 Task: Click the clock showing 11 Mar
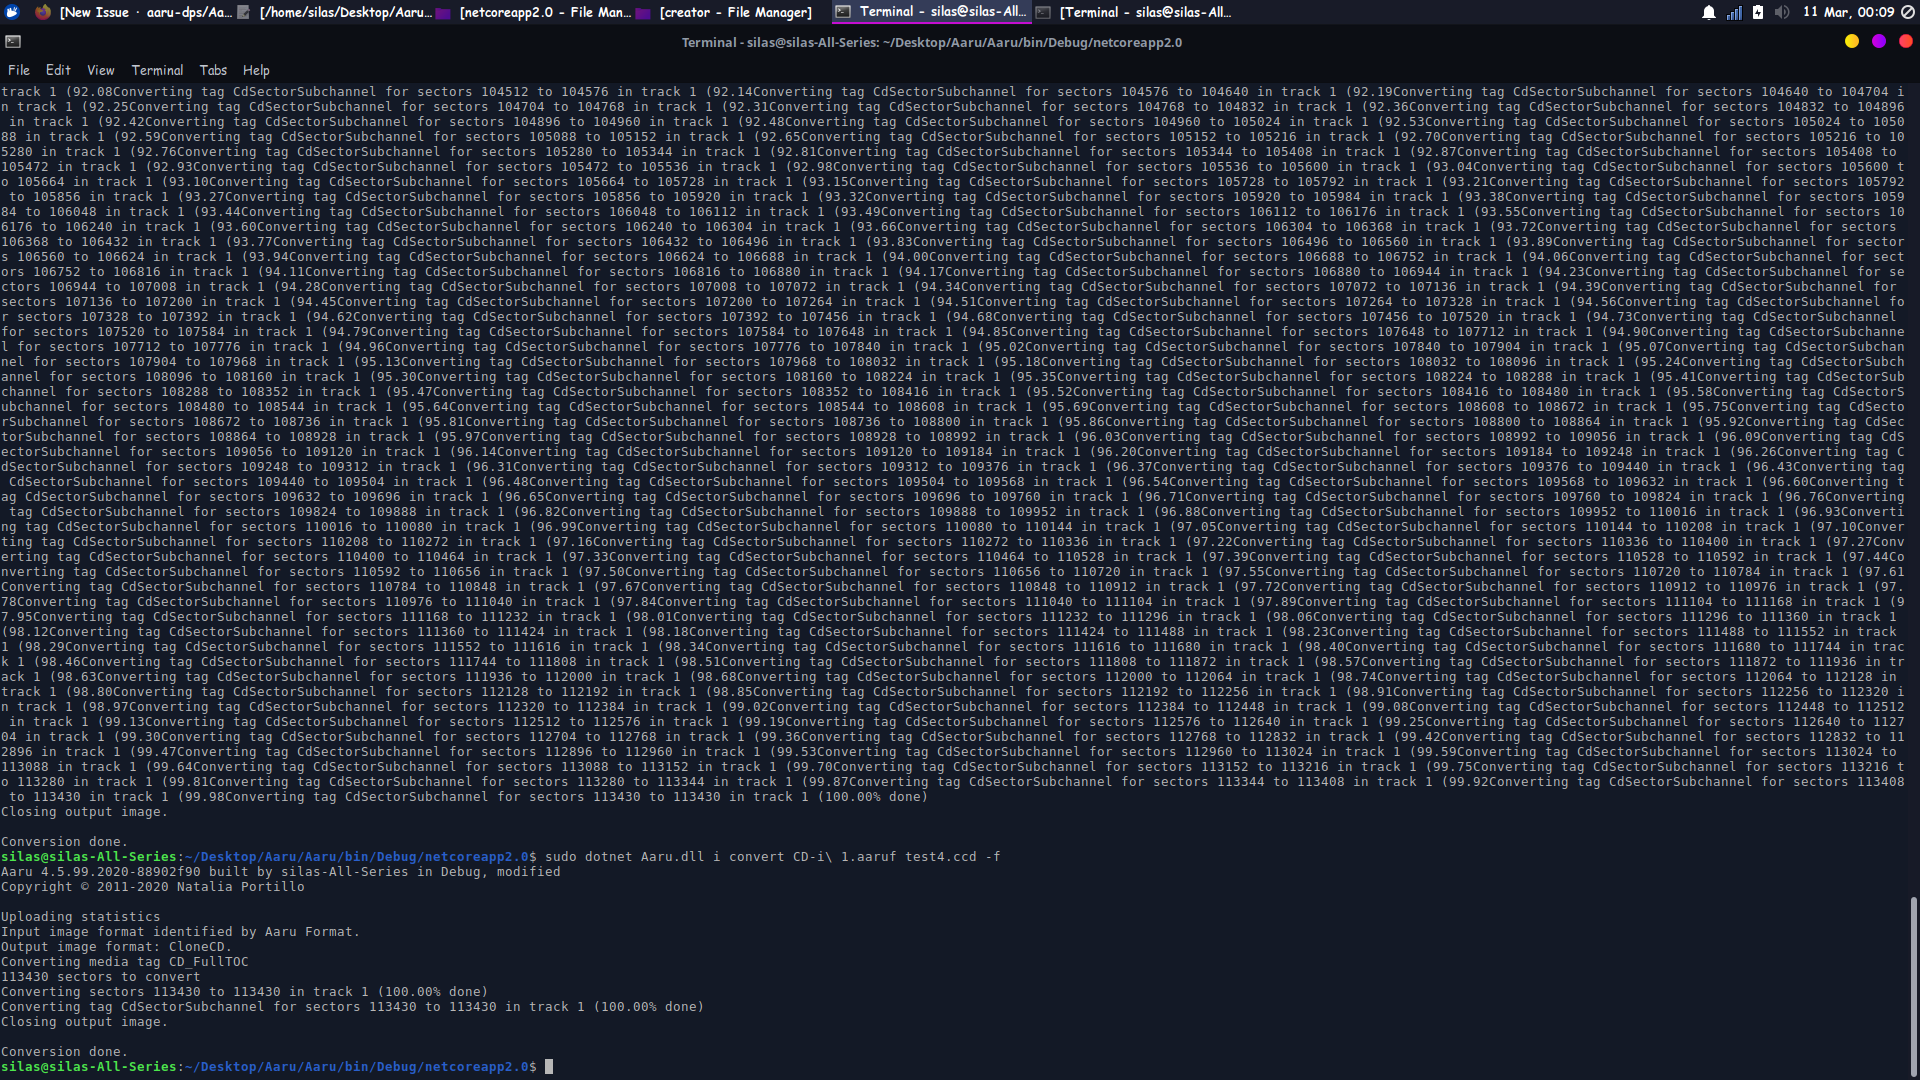[1848, 12]
